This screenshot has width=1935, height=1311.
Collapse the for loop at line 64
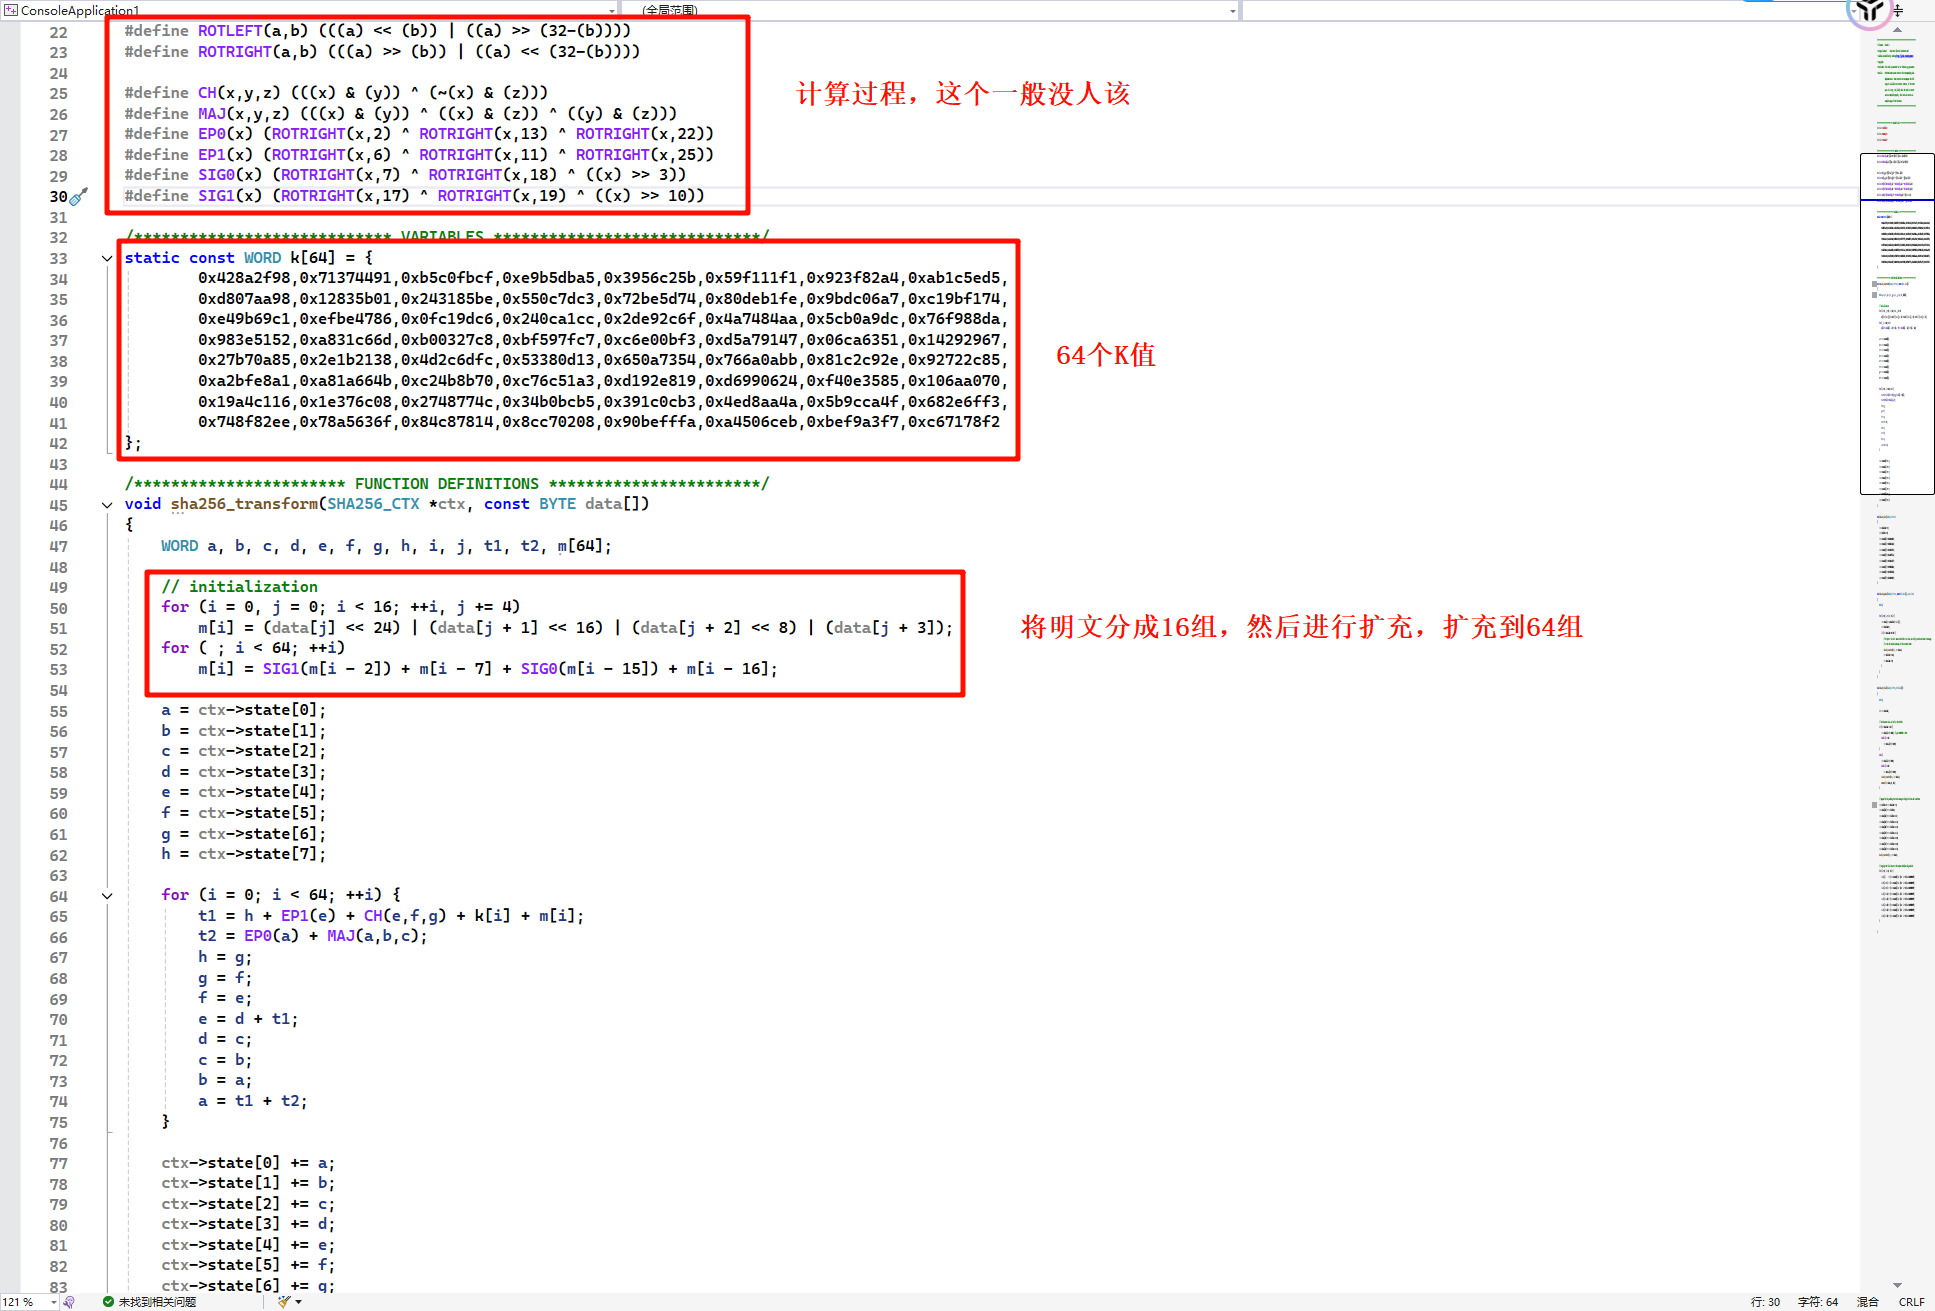(x=107, y=896)
